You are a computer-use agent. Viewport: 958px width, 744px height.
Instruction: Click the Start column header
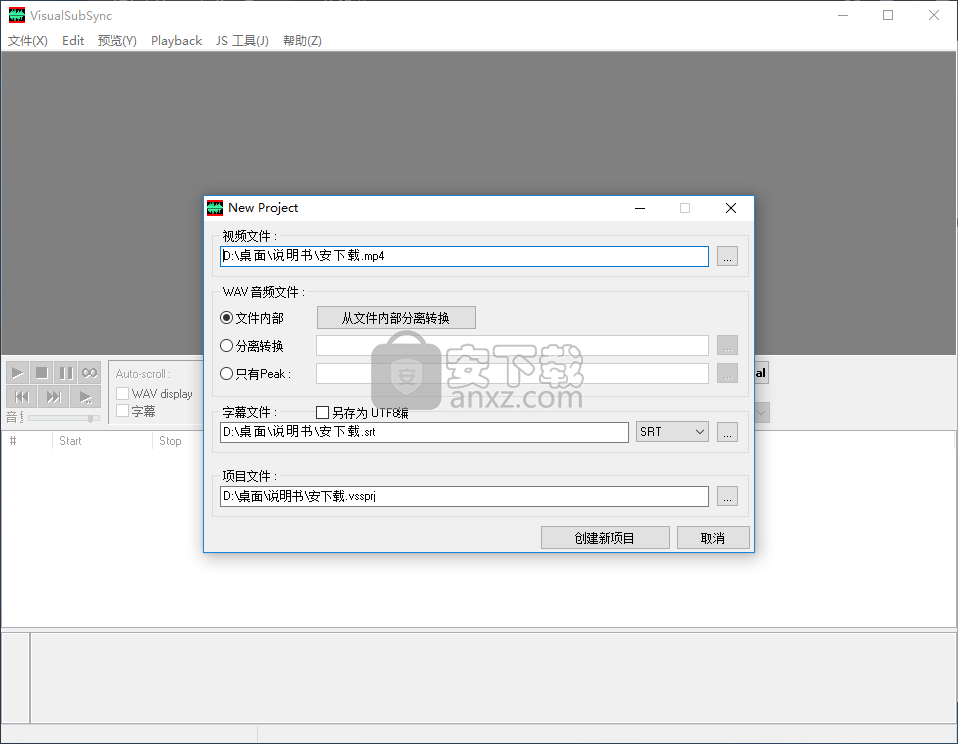tap(101, 440)
